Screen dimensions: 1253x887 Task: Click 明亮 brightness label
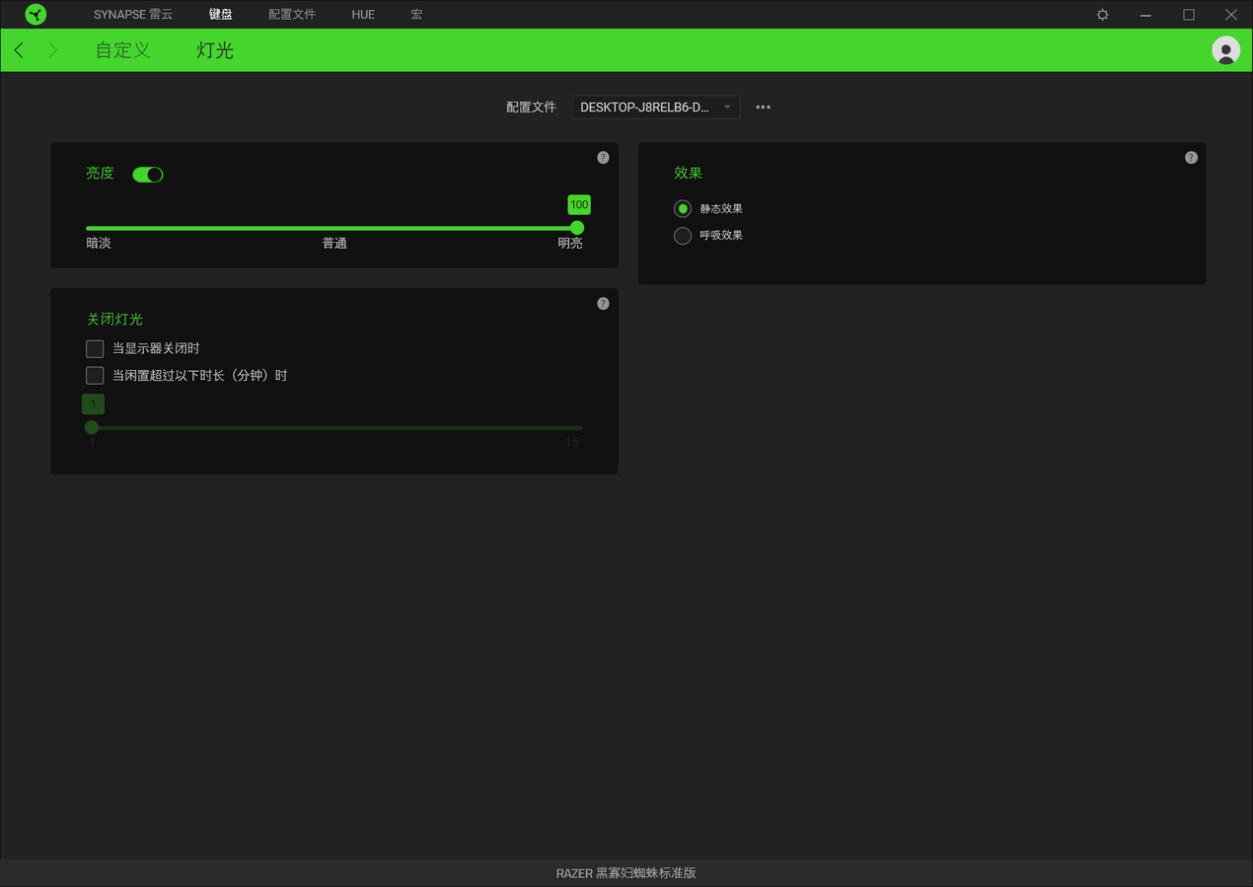coord(570,243)
